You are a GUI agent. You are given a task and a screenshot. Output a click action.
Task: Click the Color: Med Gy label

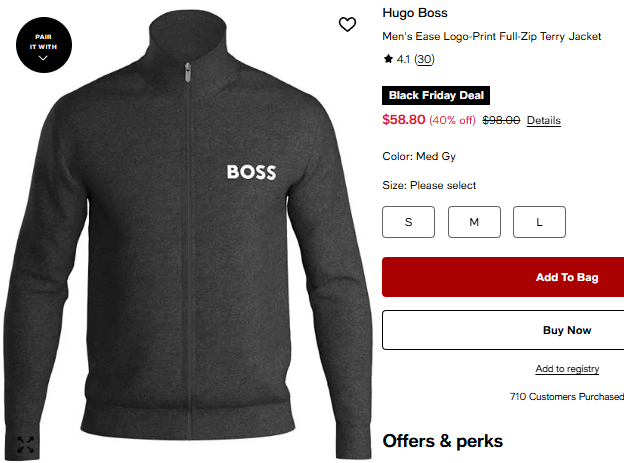tap(419, 156)
